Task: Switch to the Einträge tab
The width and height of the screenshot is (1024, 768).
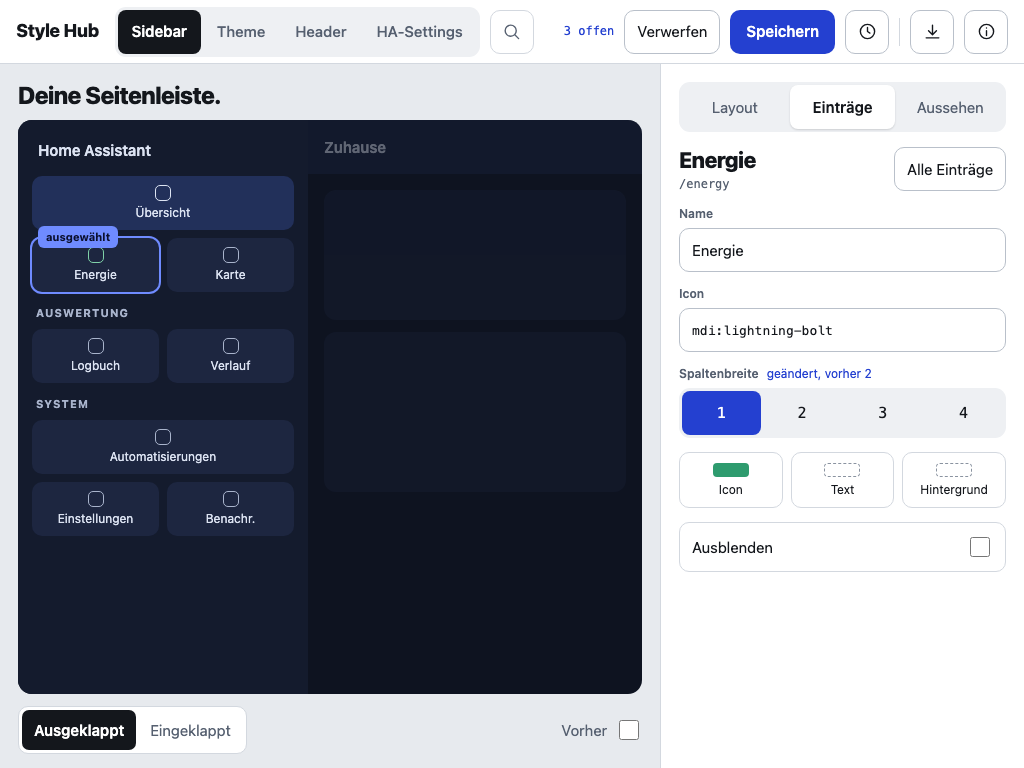Action: click(842, 107)
